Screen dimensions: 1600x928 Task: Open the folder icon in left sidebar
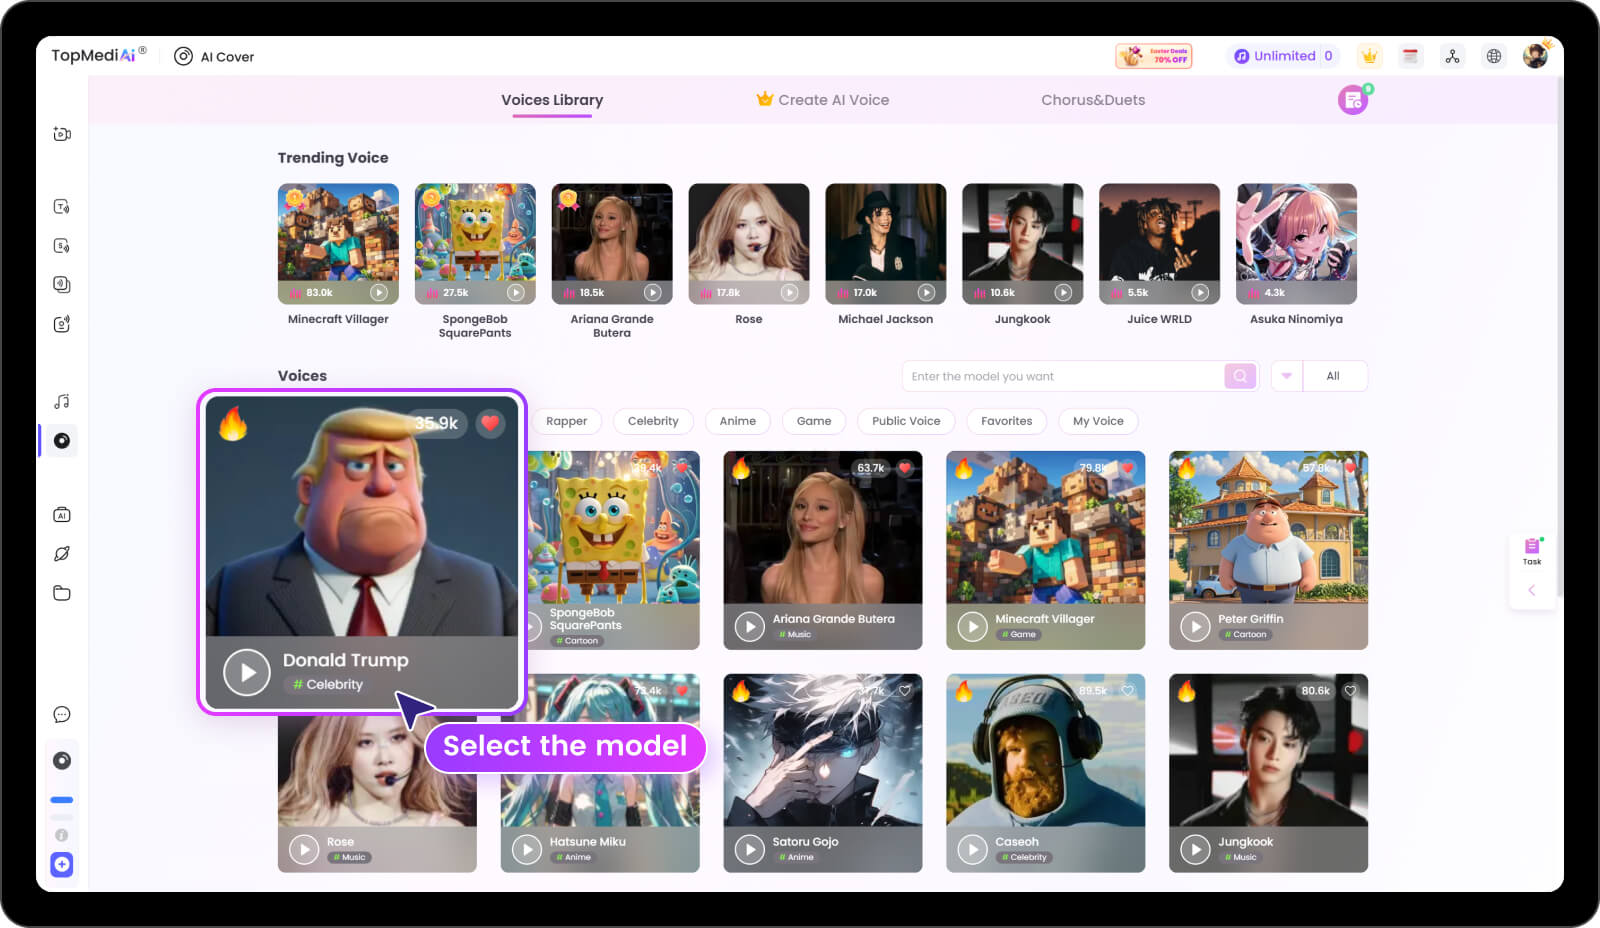coord(62,593)
